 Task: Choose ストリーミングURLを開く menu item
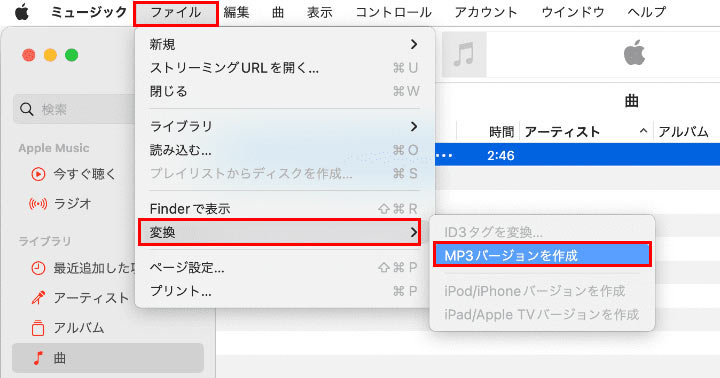[x=284, y=68]
